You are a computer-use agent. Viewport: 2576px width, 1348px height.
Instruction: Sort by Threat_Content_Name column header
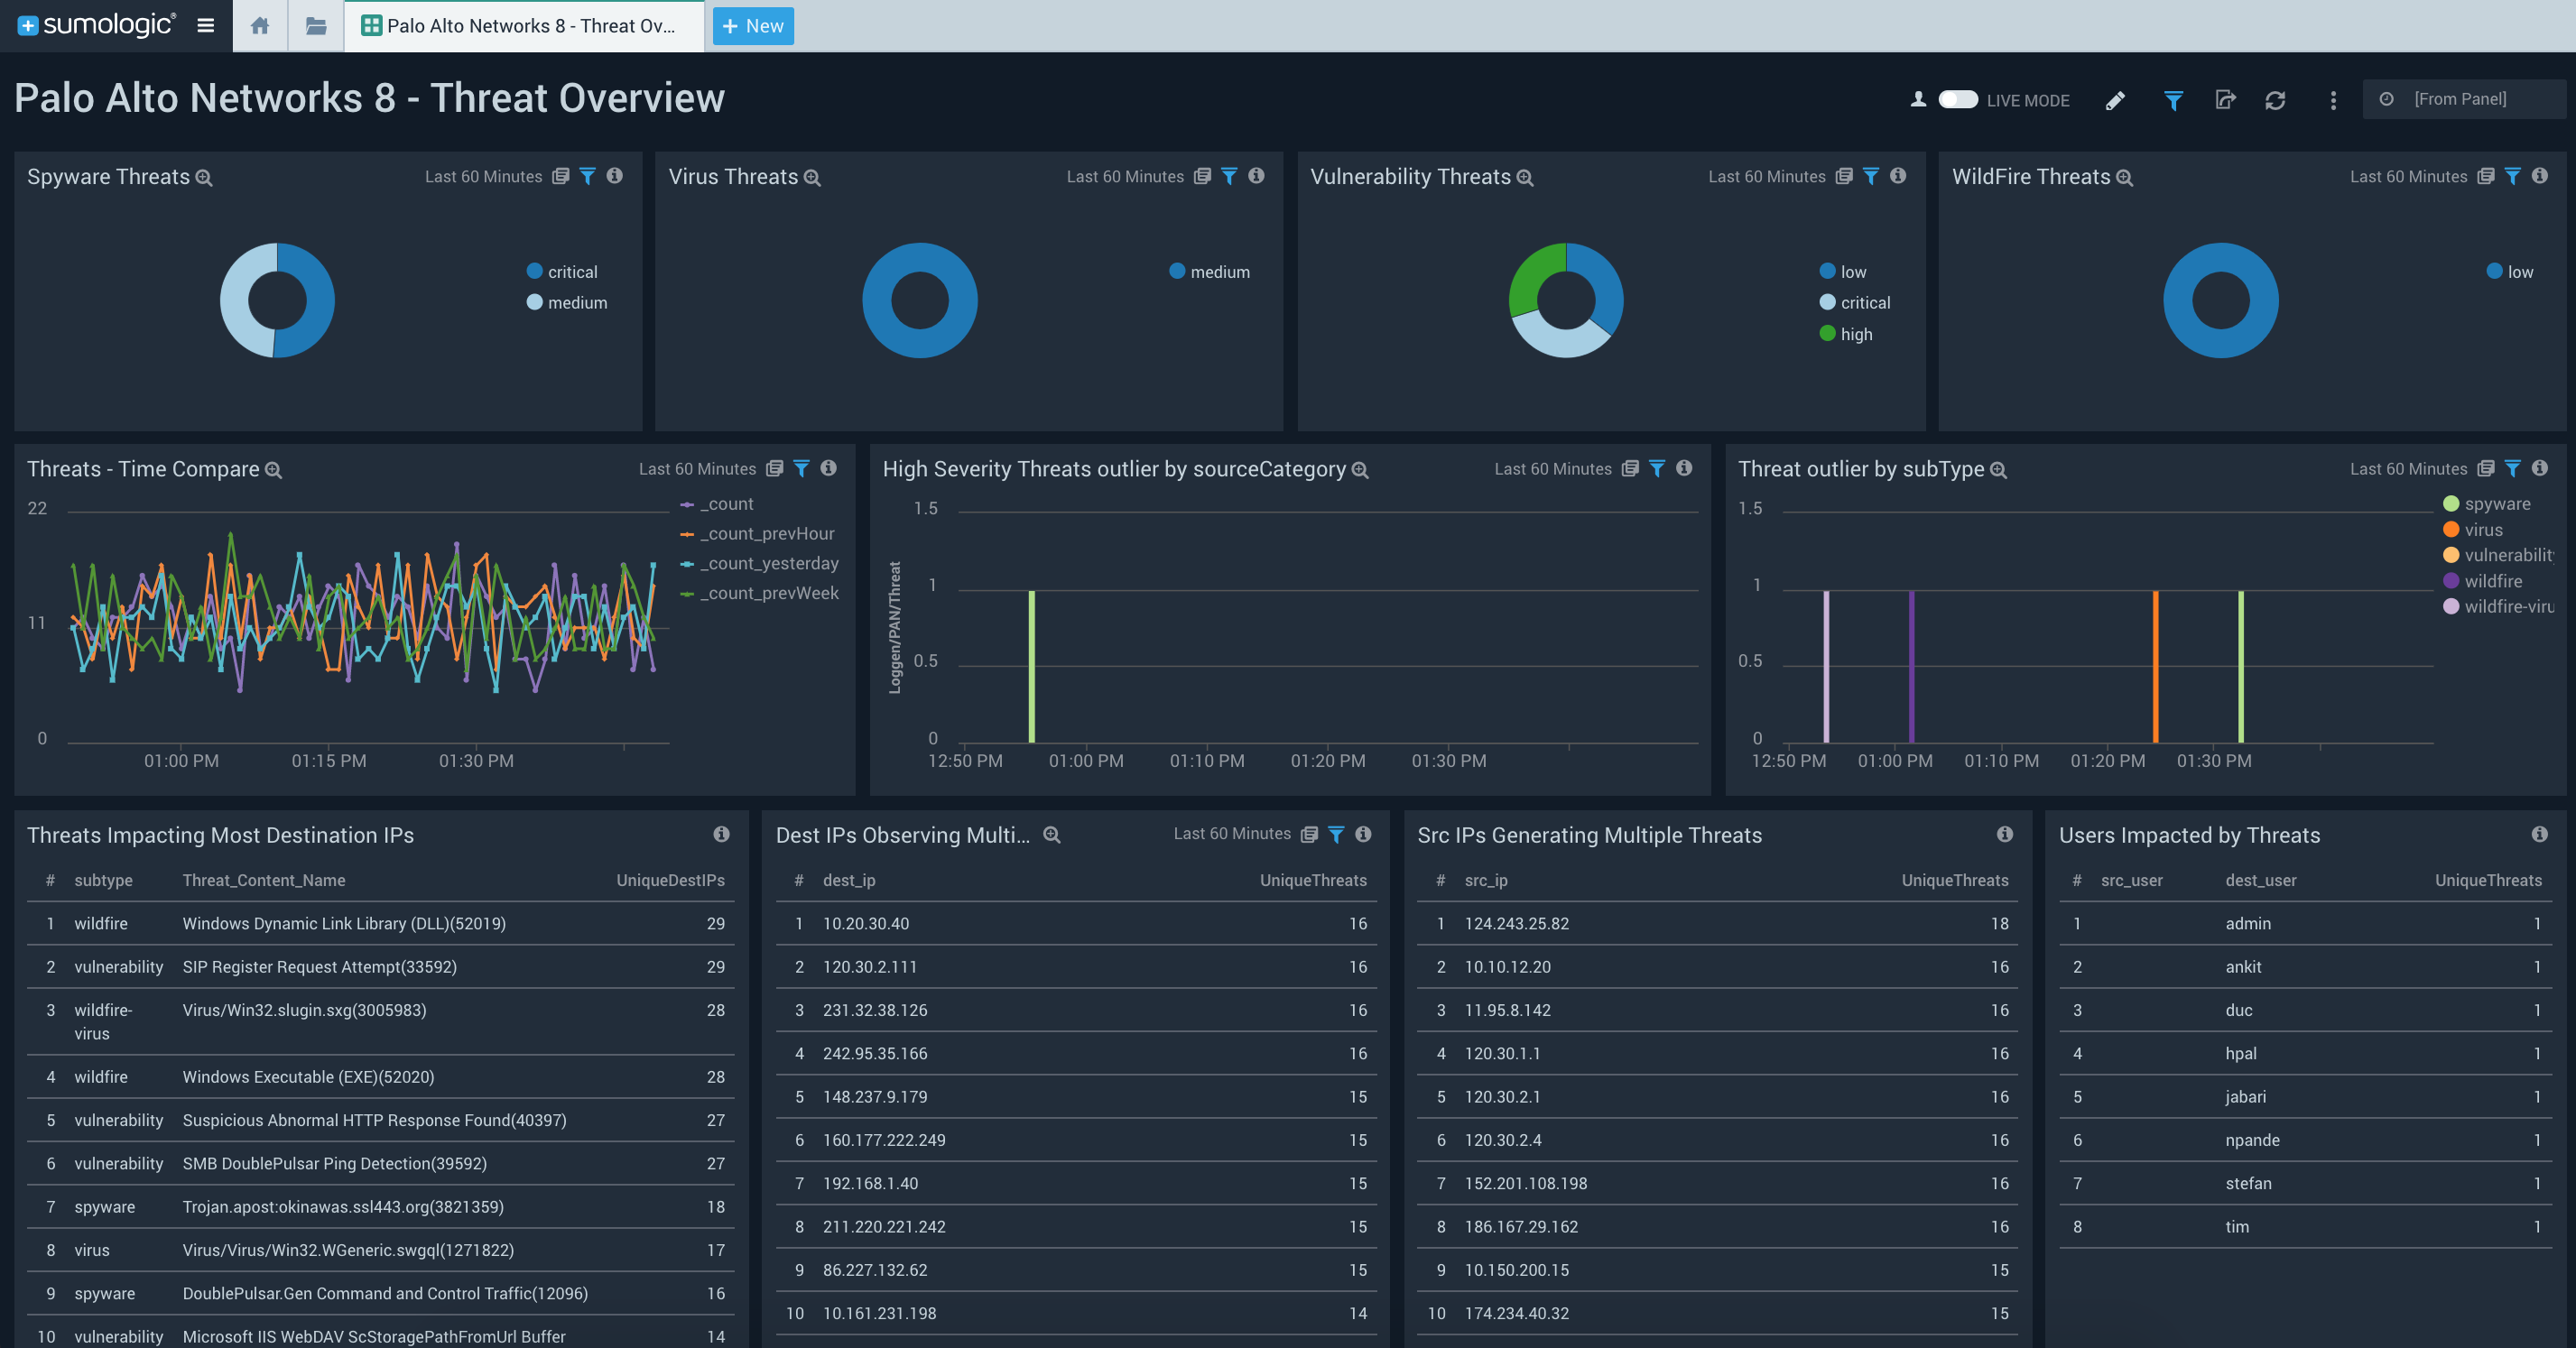(264, 881)
